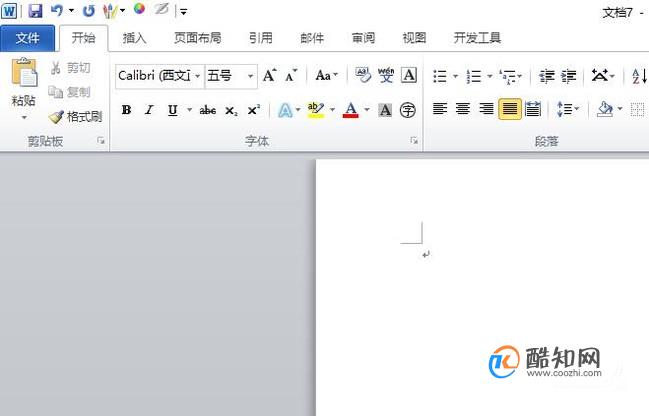The height and width of the screenshot is (416, 649).
Task: Switch to the 开始 (Home) tab
Action: click(x=84, y=38)
